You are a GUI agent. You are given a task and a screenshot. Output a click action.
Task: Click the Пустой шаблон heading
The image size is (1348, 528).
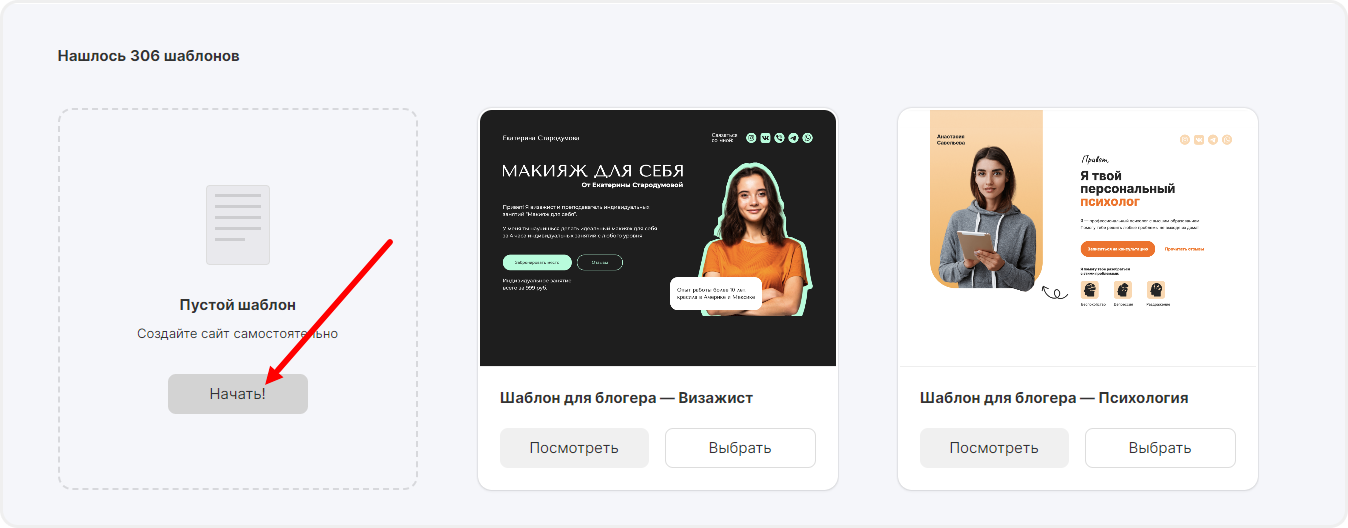coord(238,305)
